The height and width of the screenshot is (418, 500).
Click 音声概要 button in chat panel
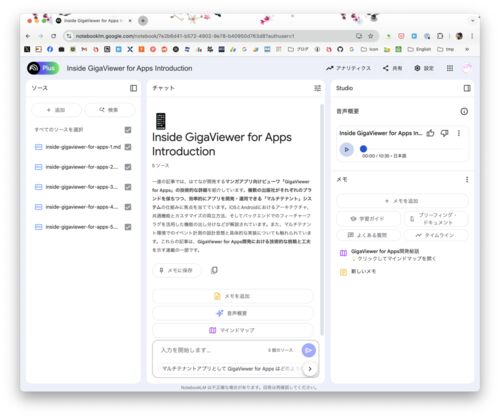233,313
